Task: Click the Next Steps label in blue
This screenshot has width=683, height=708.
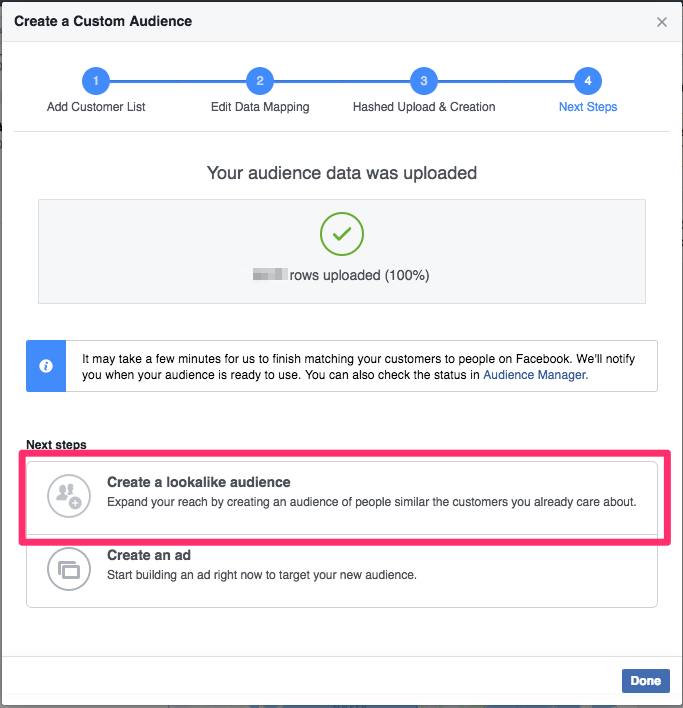Action: point(588,107)
